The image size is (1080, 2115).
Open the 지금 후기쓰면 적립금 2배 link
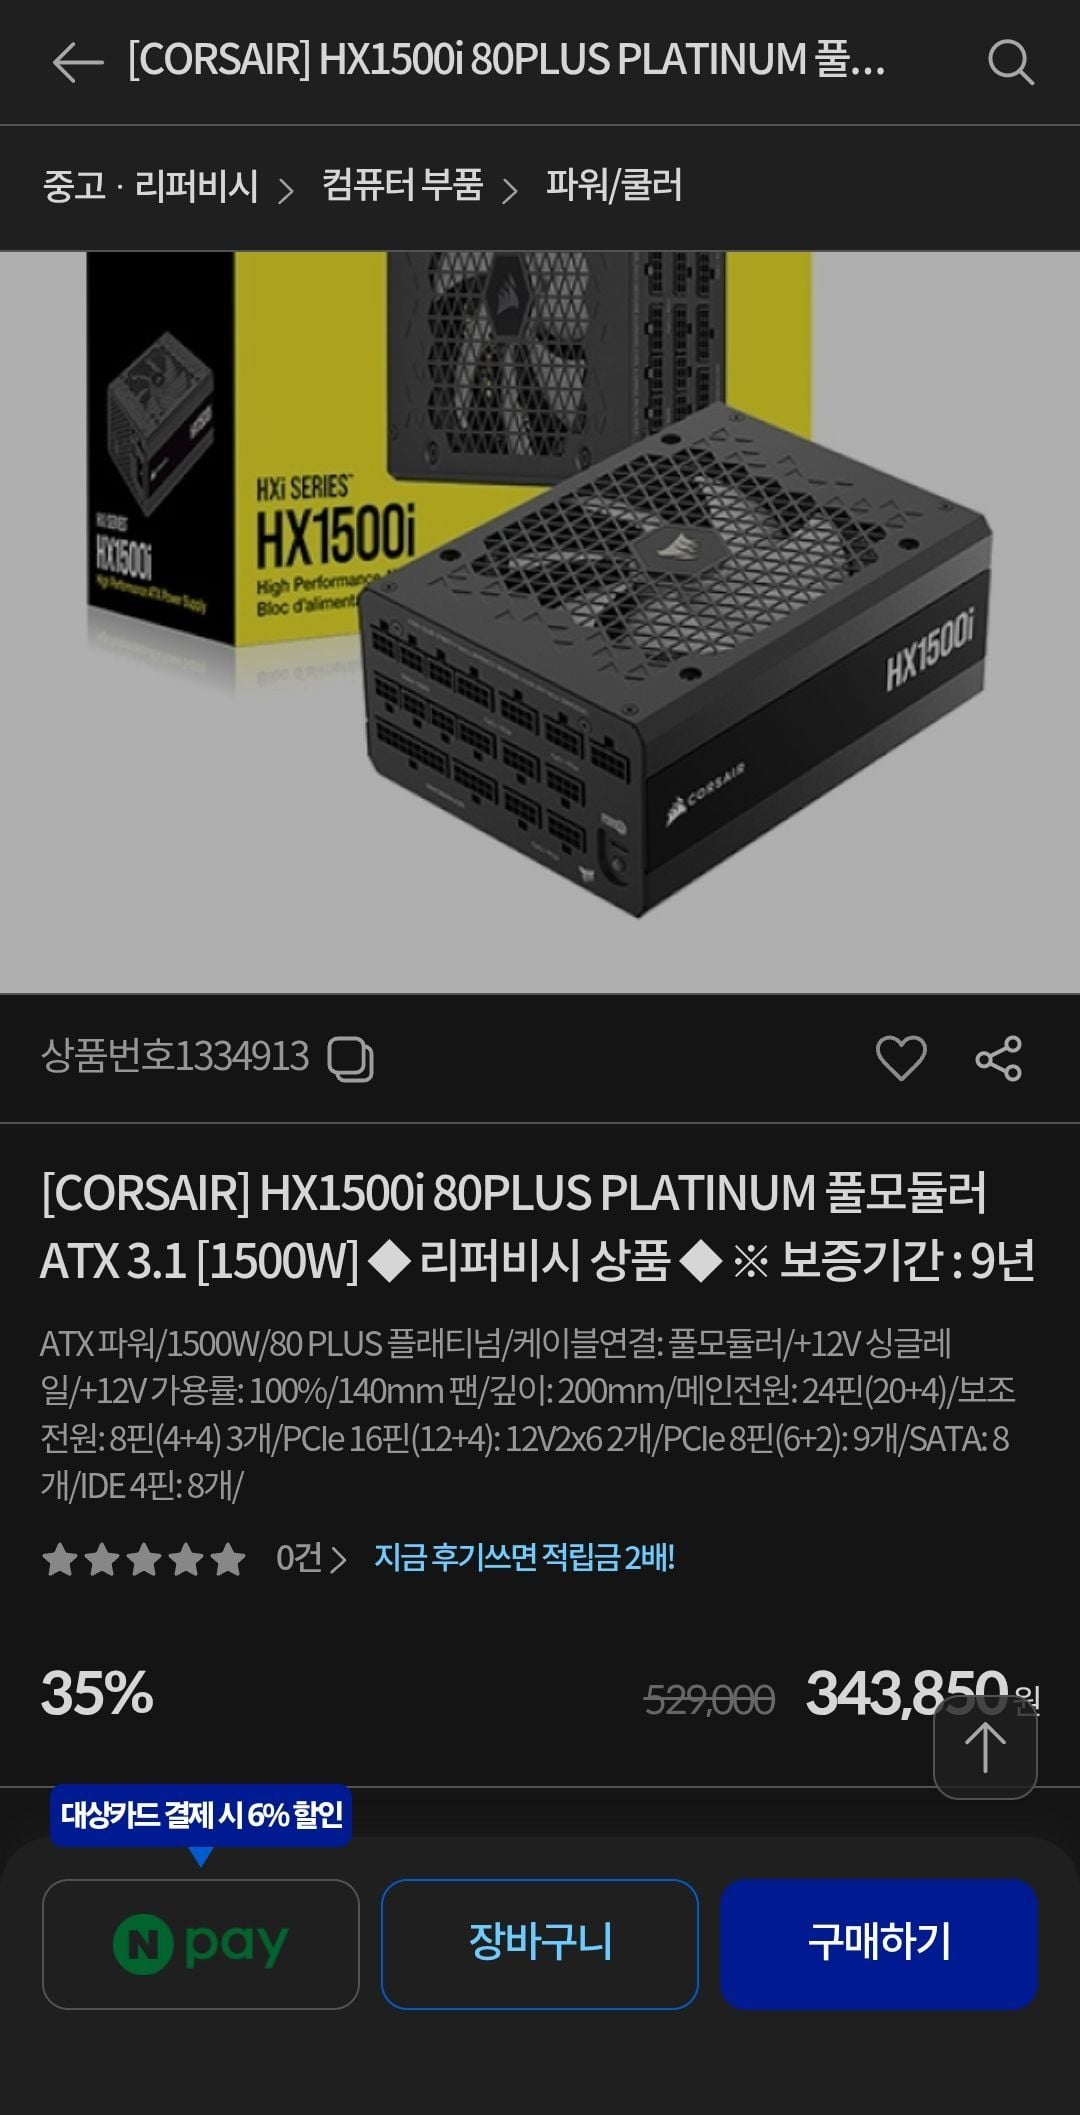point(524,1558)
